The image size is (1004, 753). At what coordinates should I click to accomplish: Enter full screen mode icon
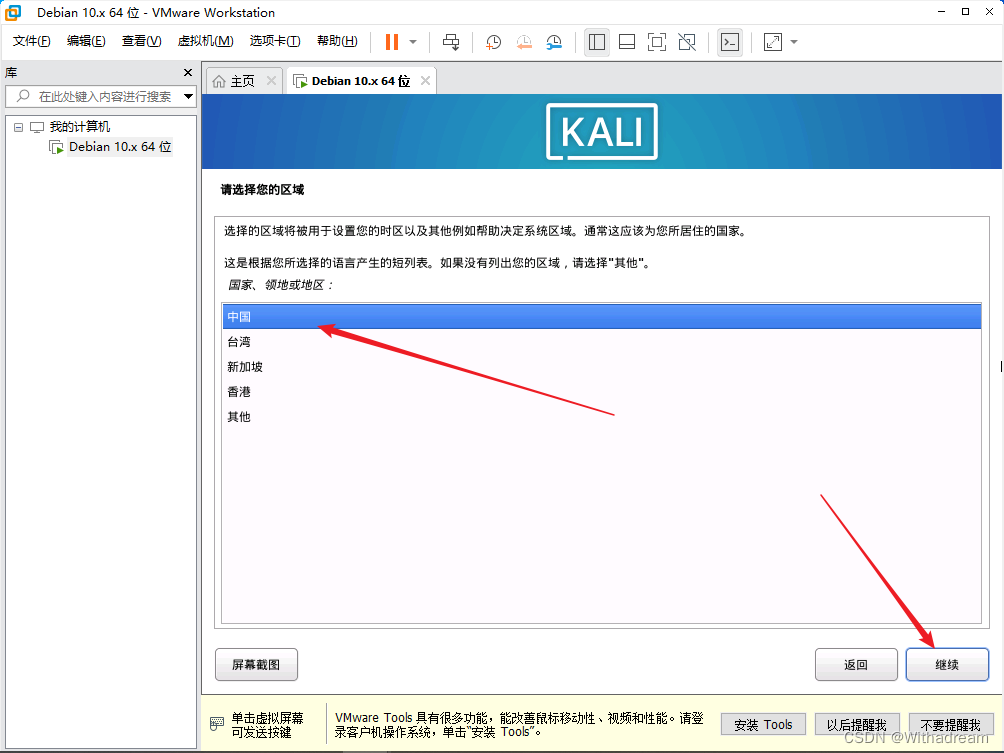(657, 42)
